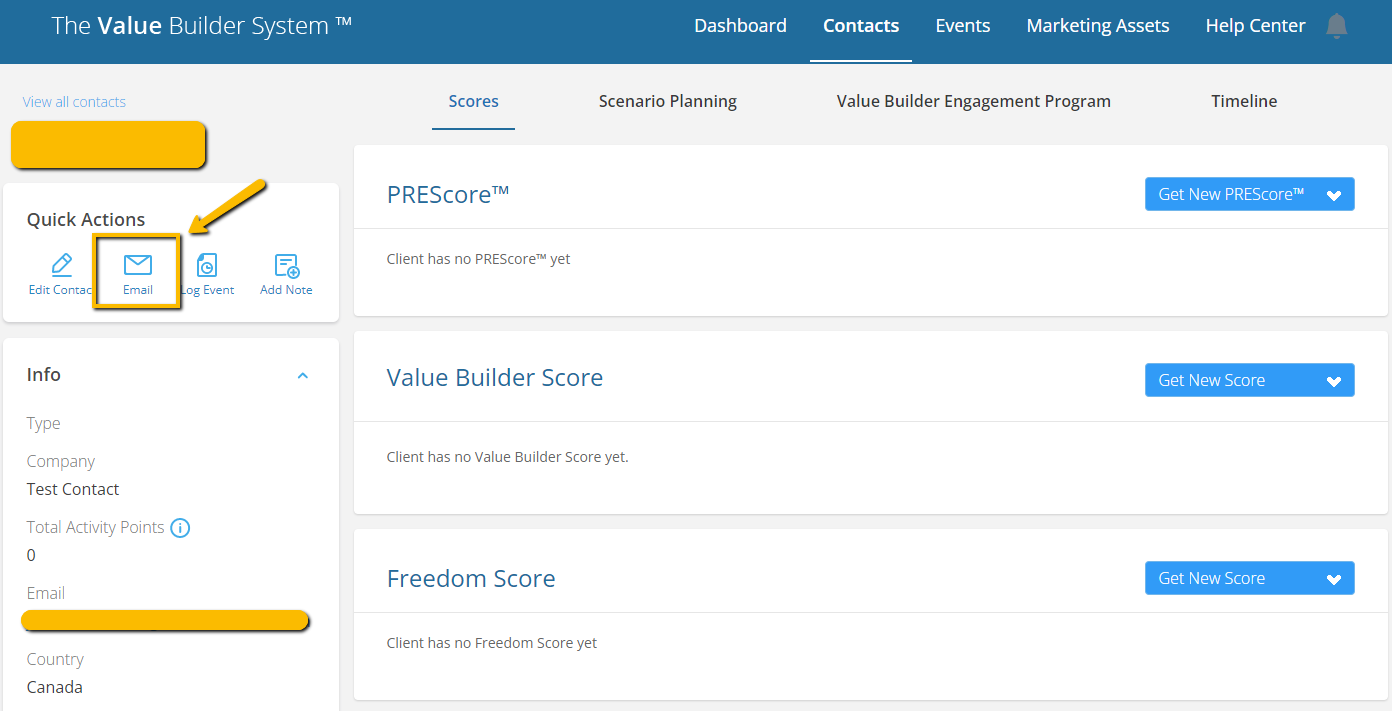Select the Scores tab

473,101
